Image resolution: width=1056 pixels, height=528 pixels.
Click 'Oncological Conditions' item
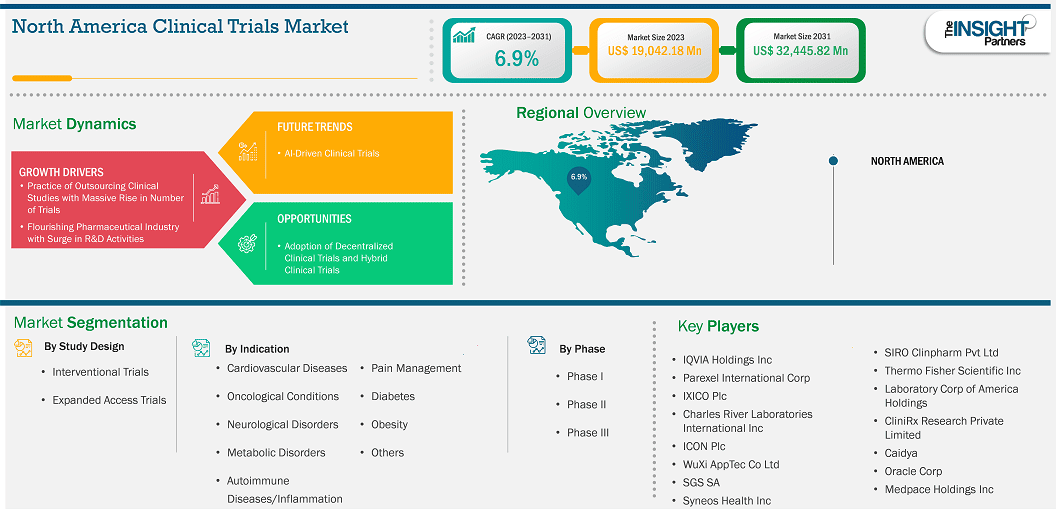pyautogui.click(x=283, y=396)
